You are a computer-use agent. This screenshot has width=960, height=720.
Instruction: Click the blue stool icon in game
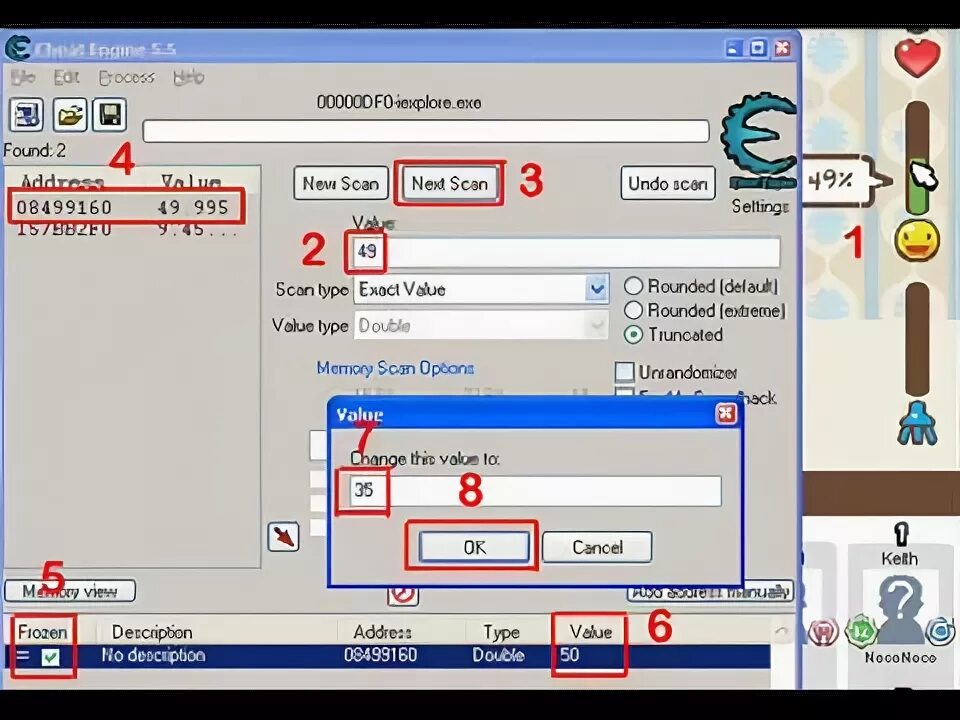point(917,422)
